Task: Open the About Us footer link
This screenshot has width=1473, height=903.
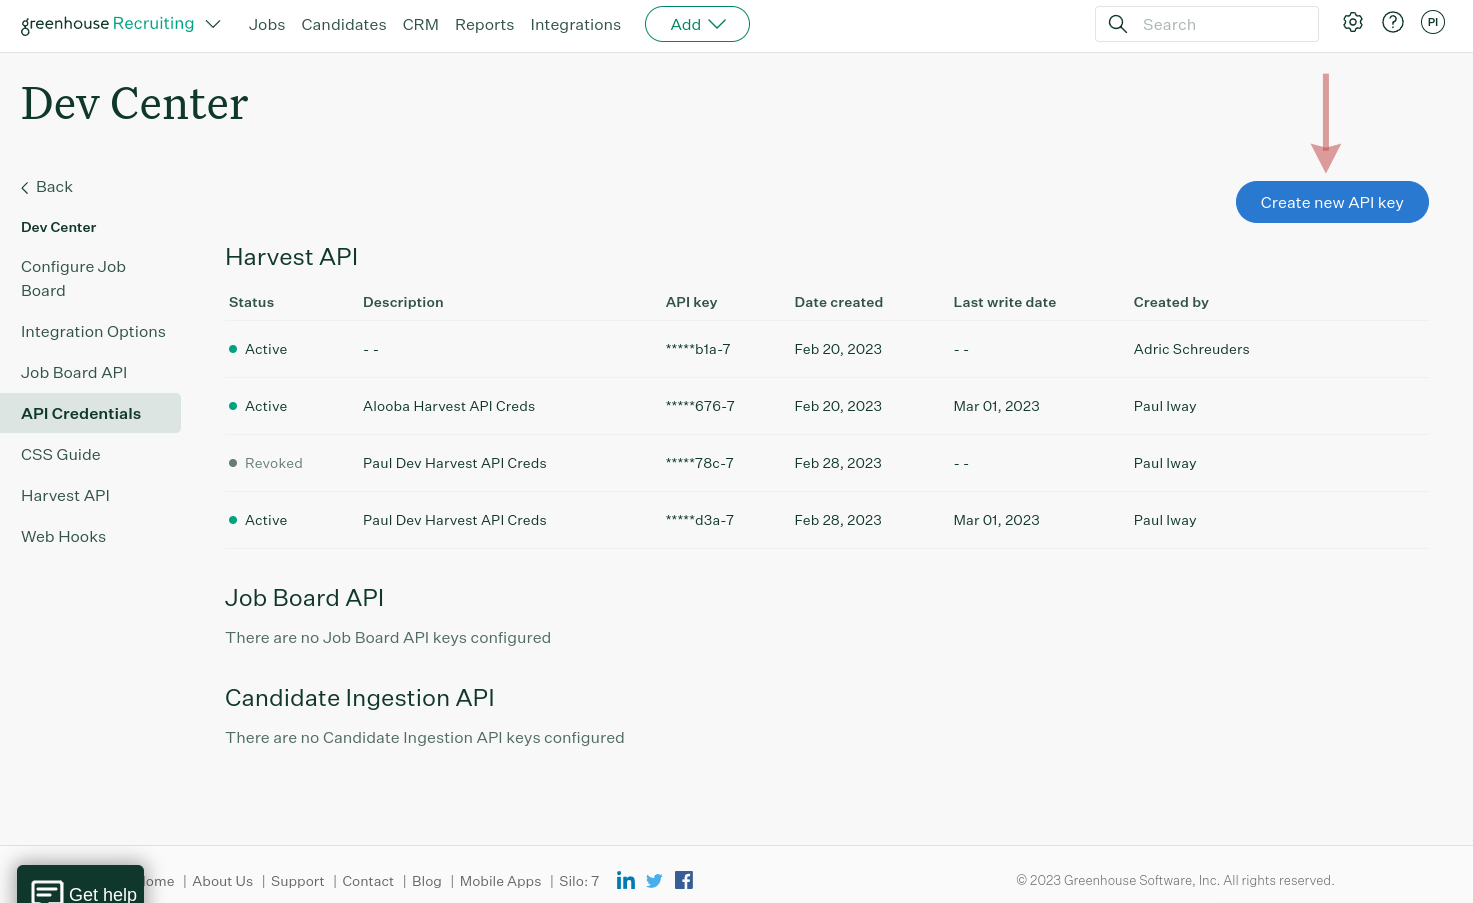Action: pos(223,881)
